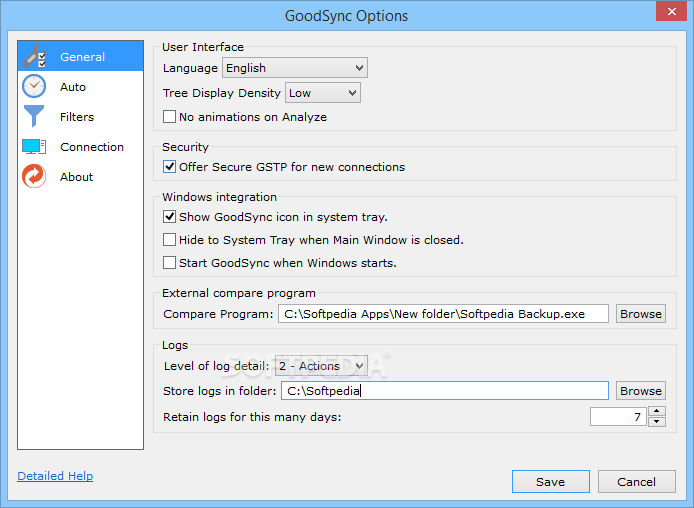The height and width of the screenshot is (508, 694).
Task: Click the About GoodSync logo icon
Action: (34, 177)
